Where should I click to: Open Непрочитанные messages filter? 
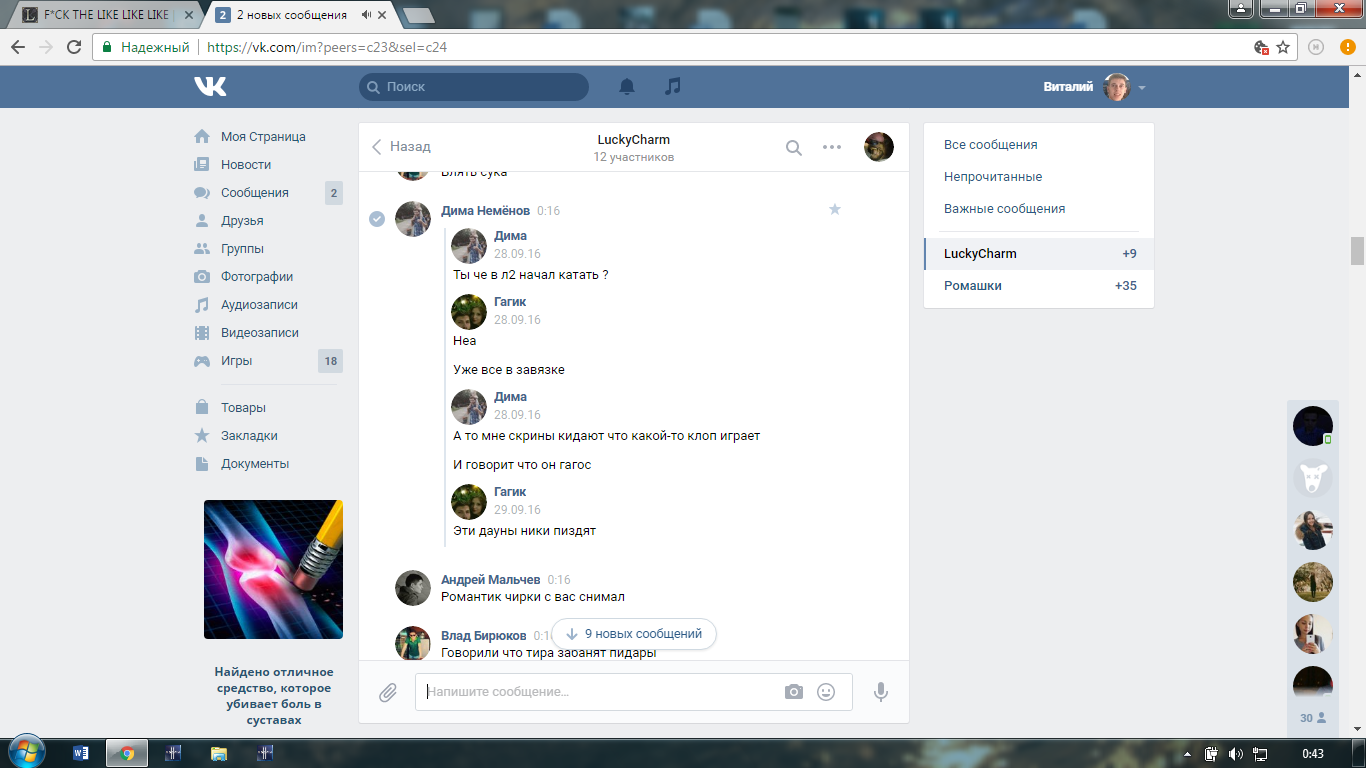point(993,177)
